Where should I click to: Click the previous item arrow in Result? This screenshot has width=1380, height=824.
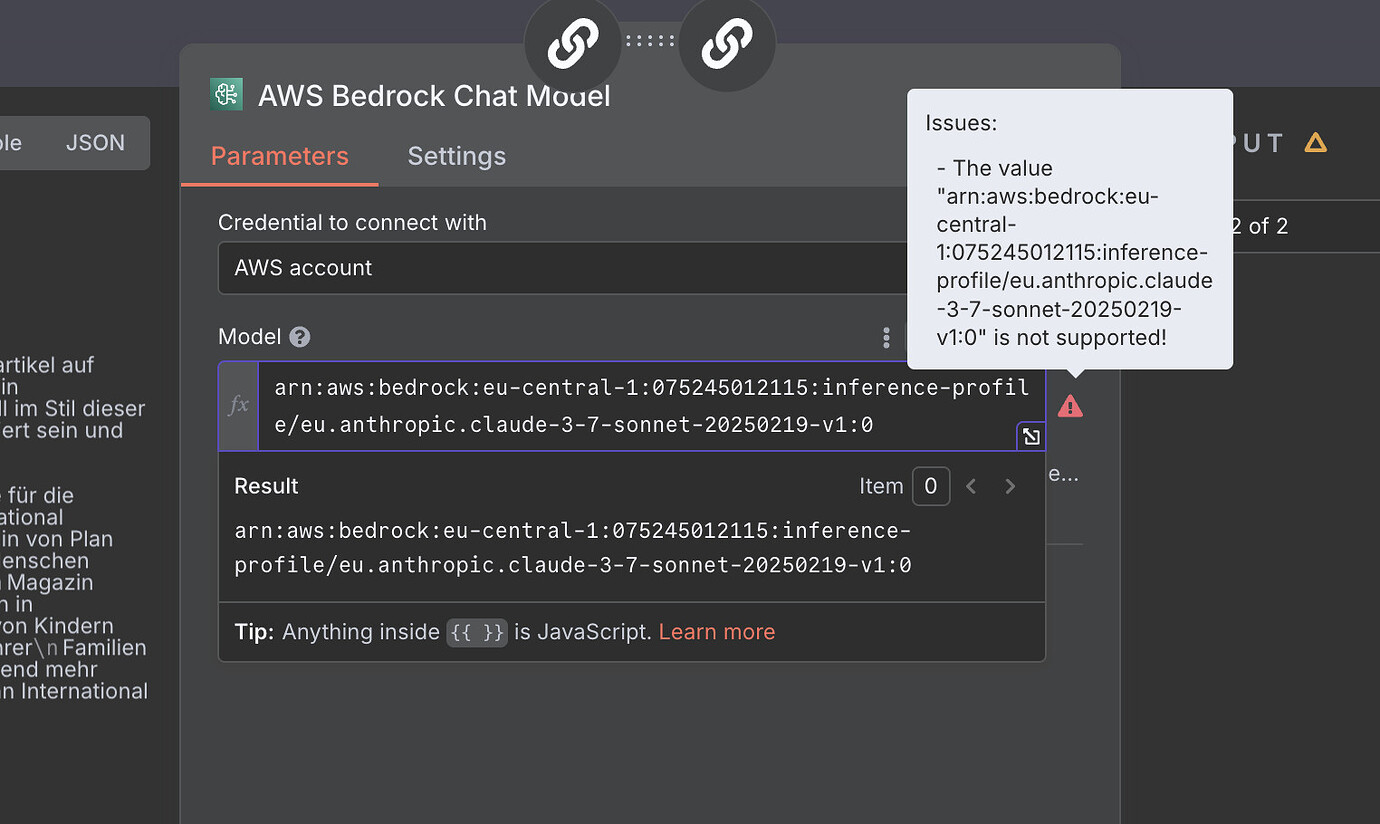coord(970,486)
